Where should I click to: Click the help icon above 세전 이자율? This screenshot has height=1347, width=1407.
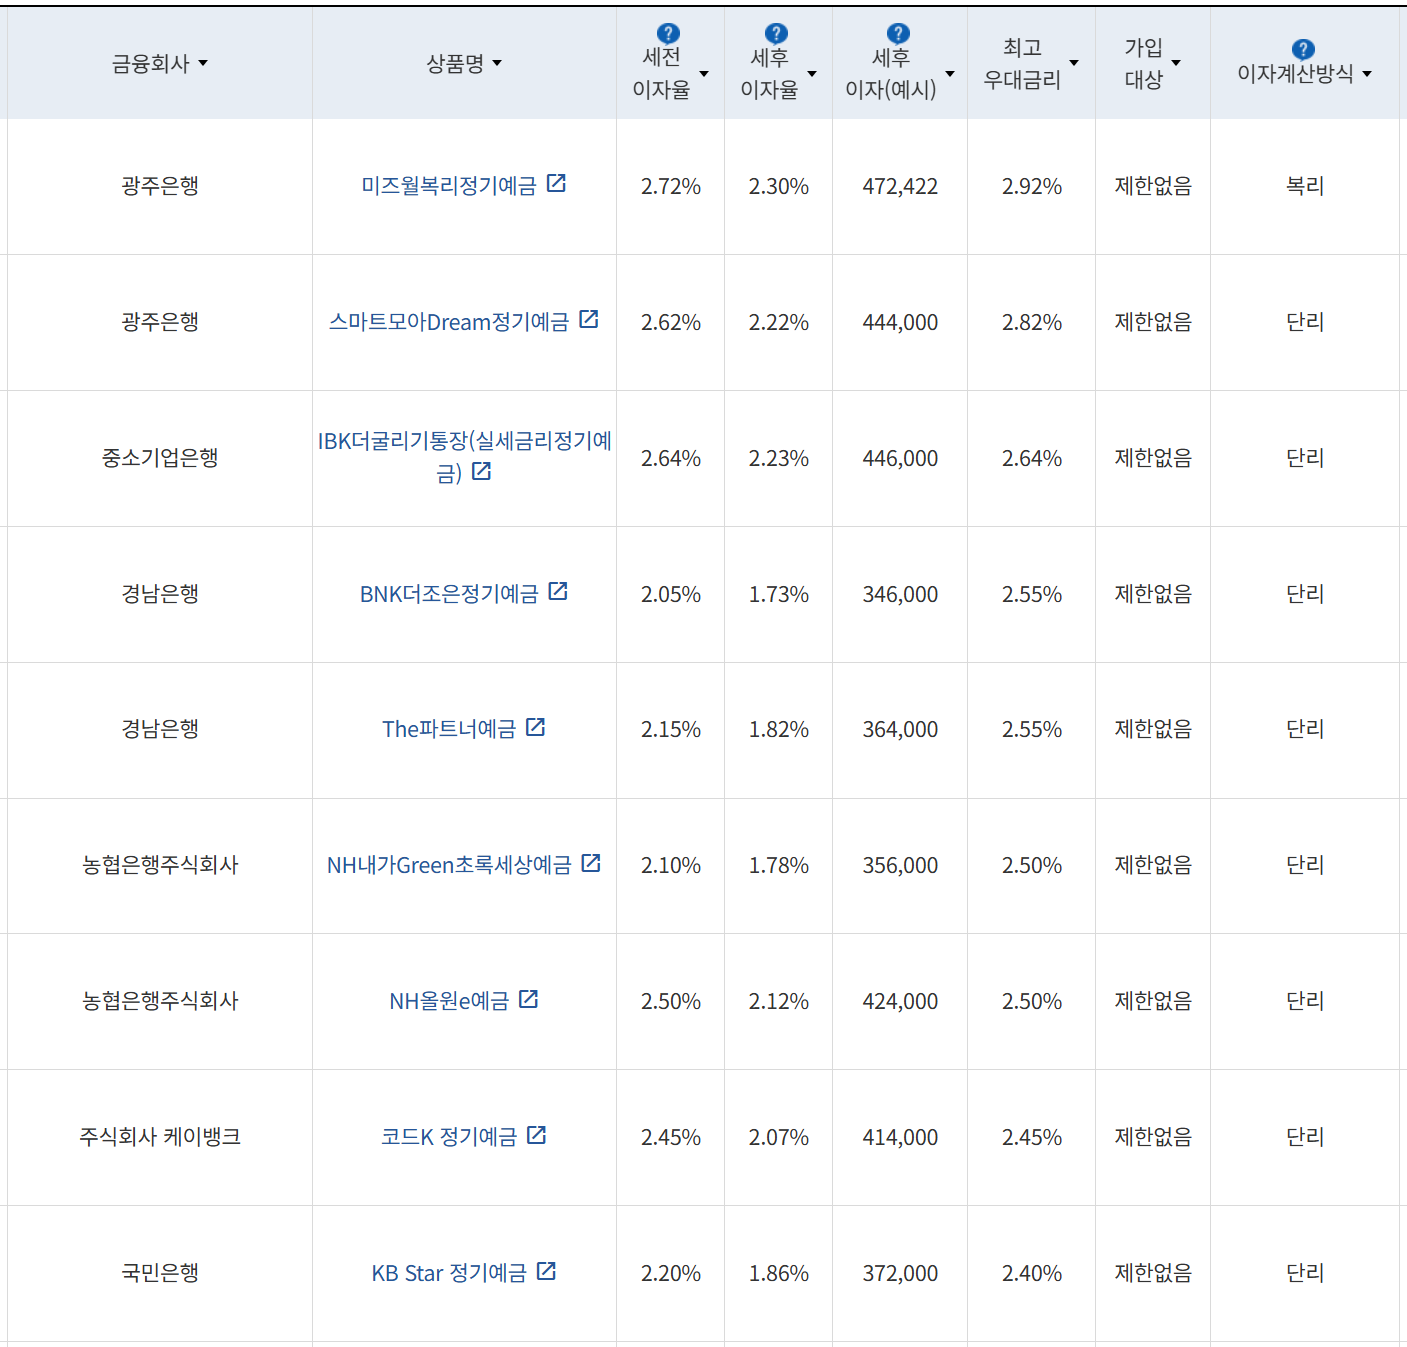tap(668, 31)
